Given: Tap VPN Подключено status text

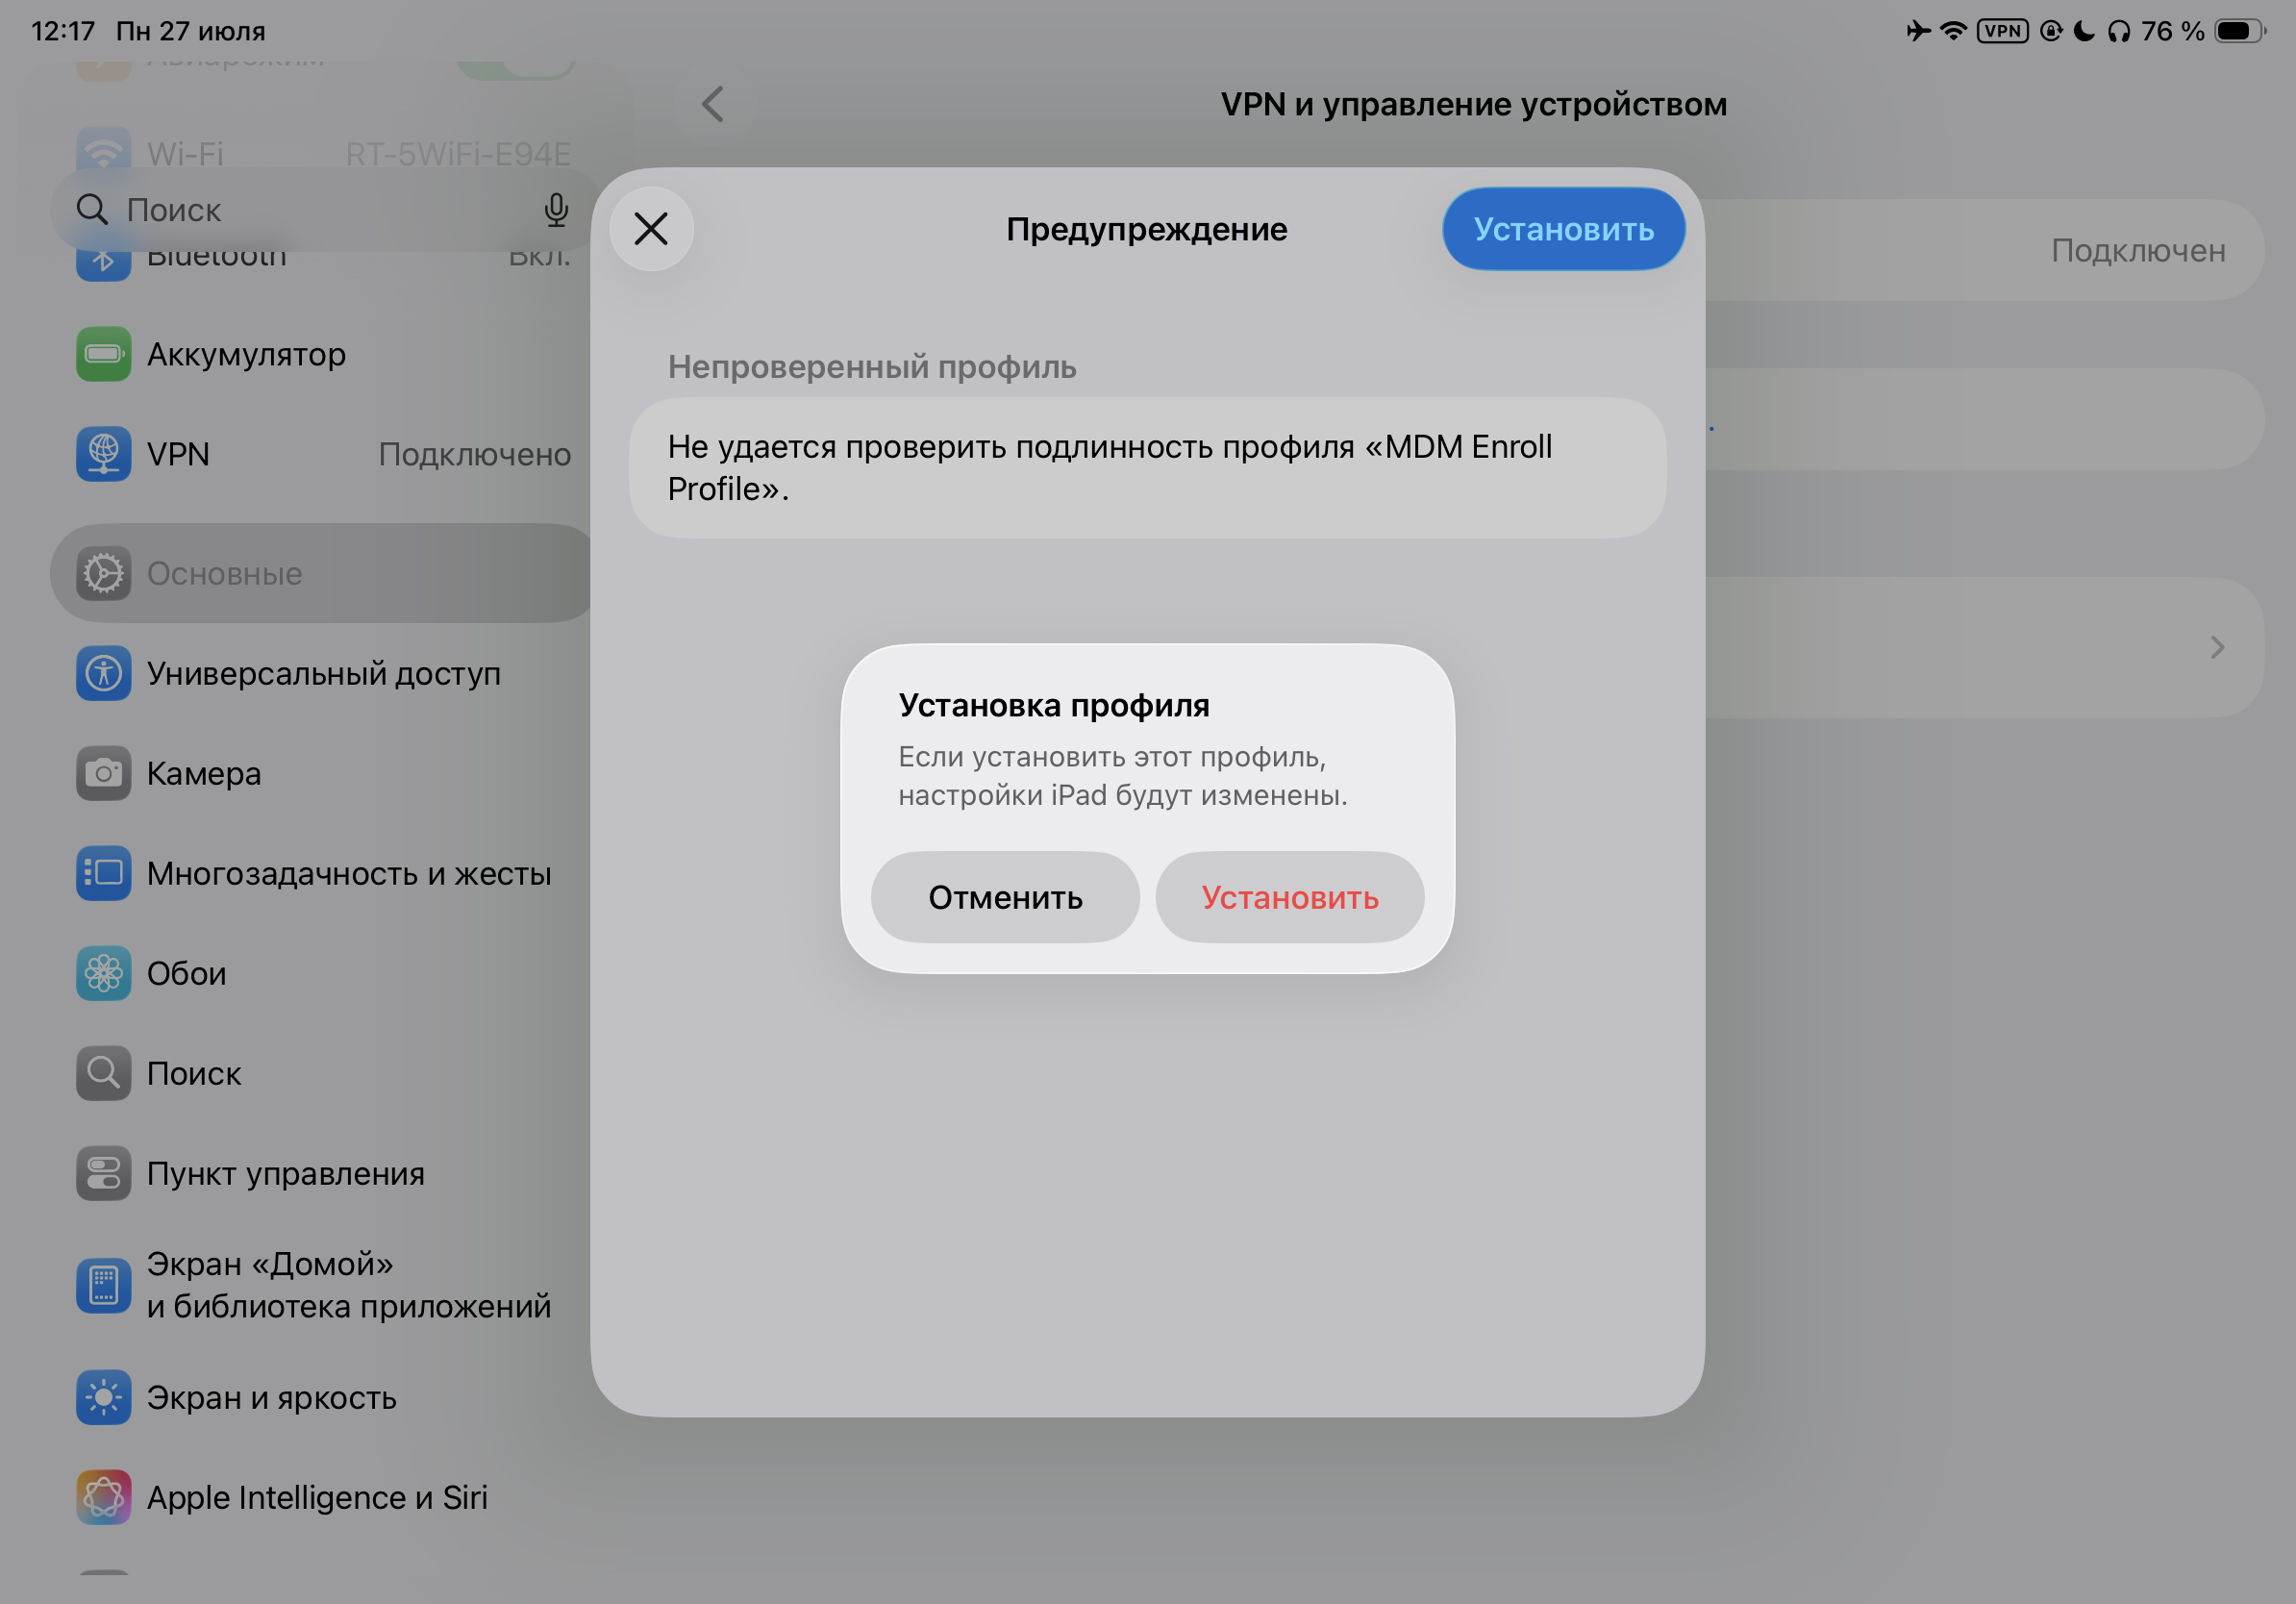Looking at the screenshot, I should pos(475,455).
